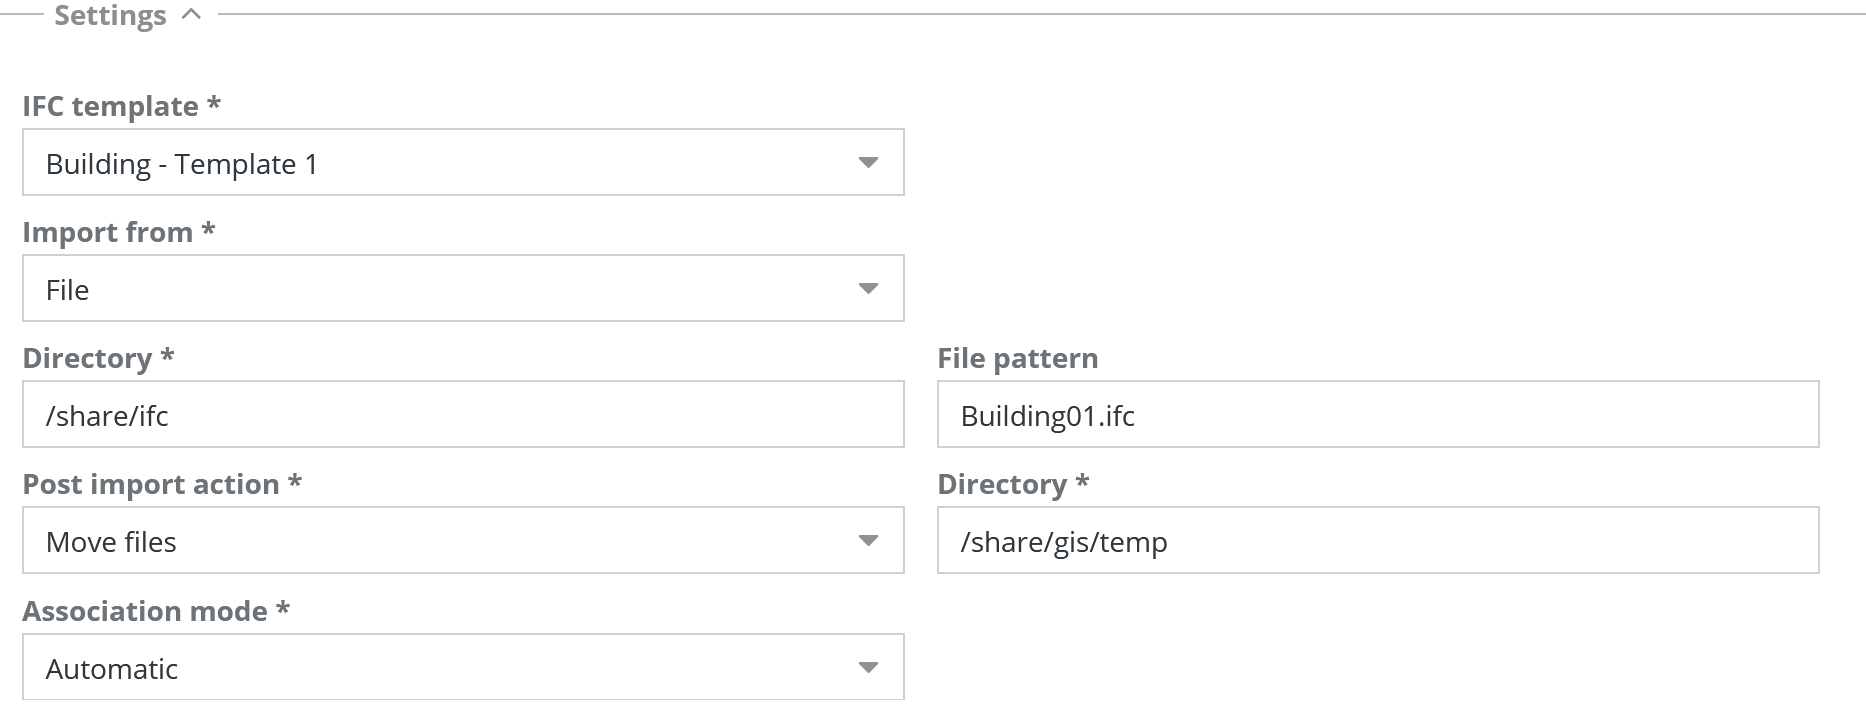The image size is (1866, 722).
Task: Click the Post import action dropdown arrow
Action: tap(868, 541)
